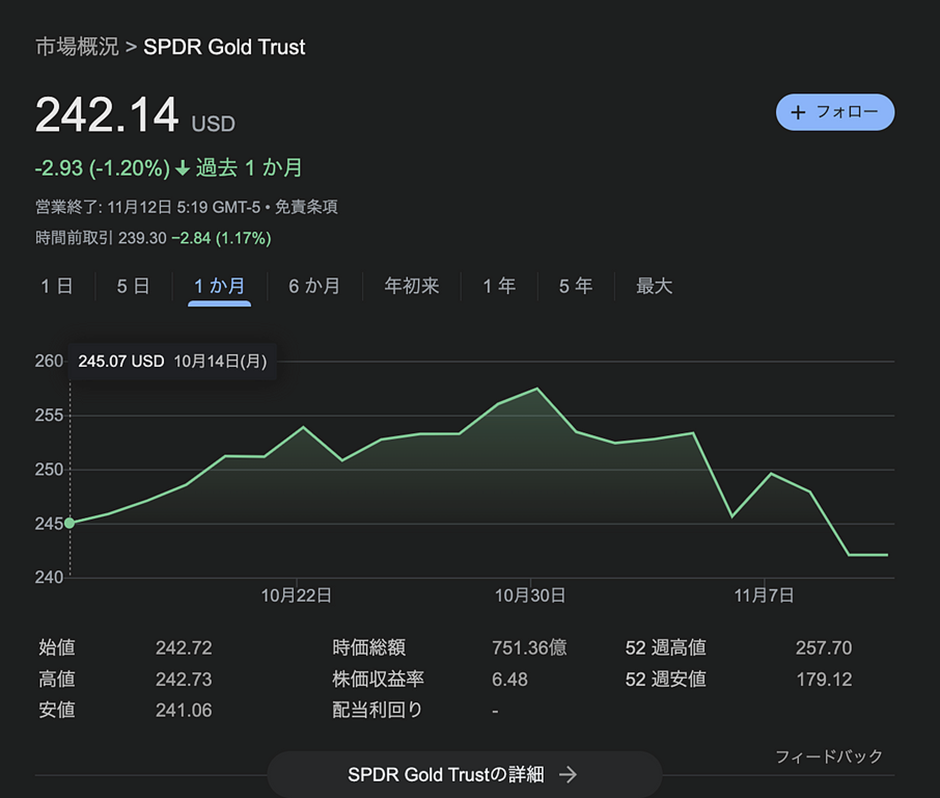Click the 配当利回り label

(x=378, y=710)
